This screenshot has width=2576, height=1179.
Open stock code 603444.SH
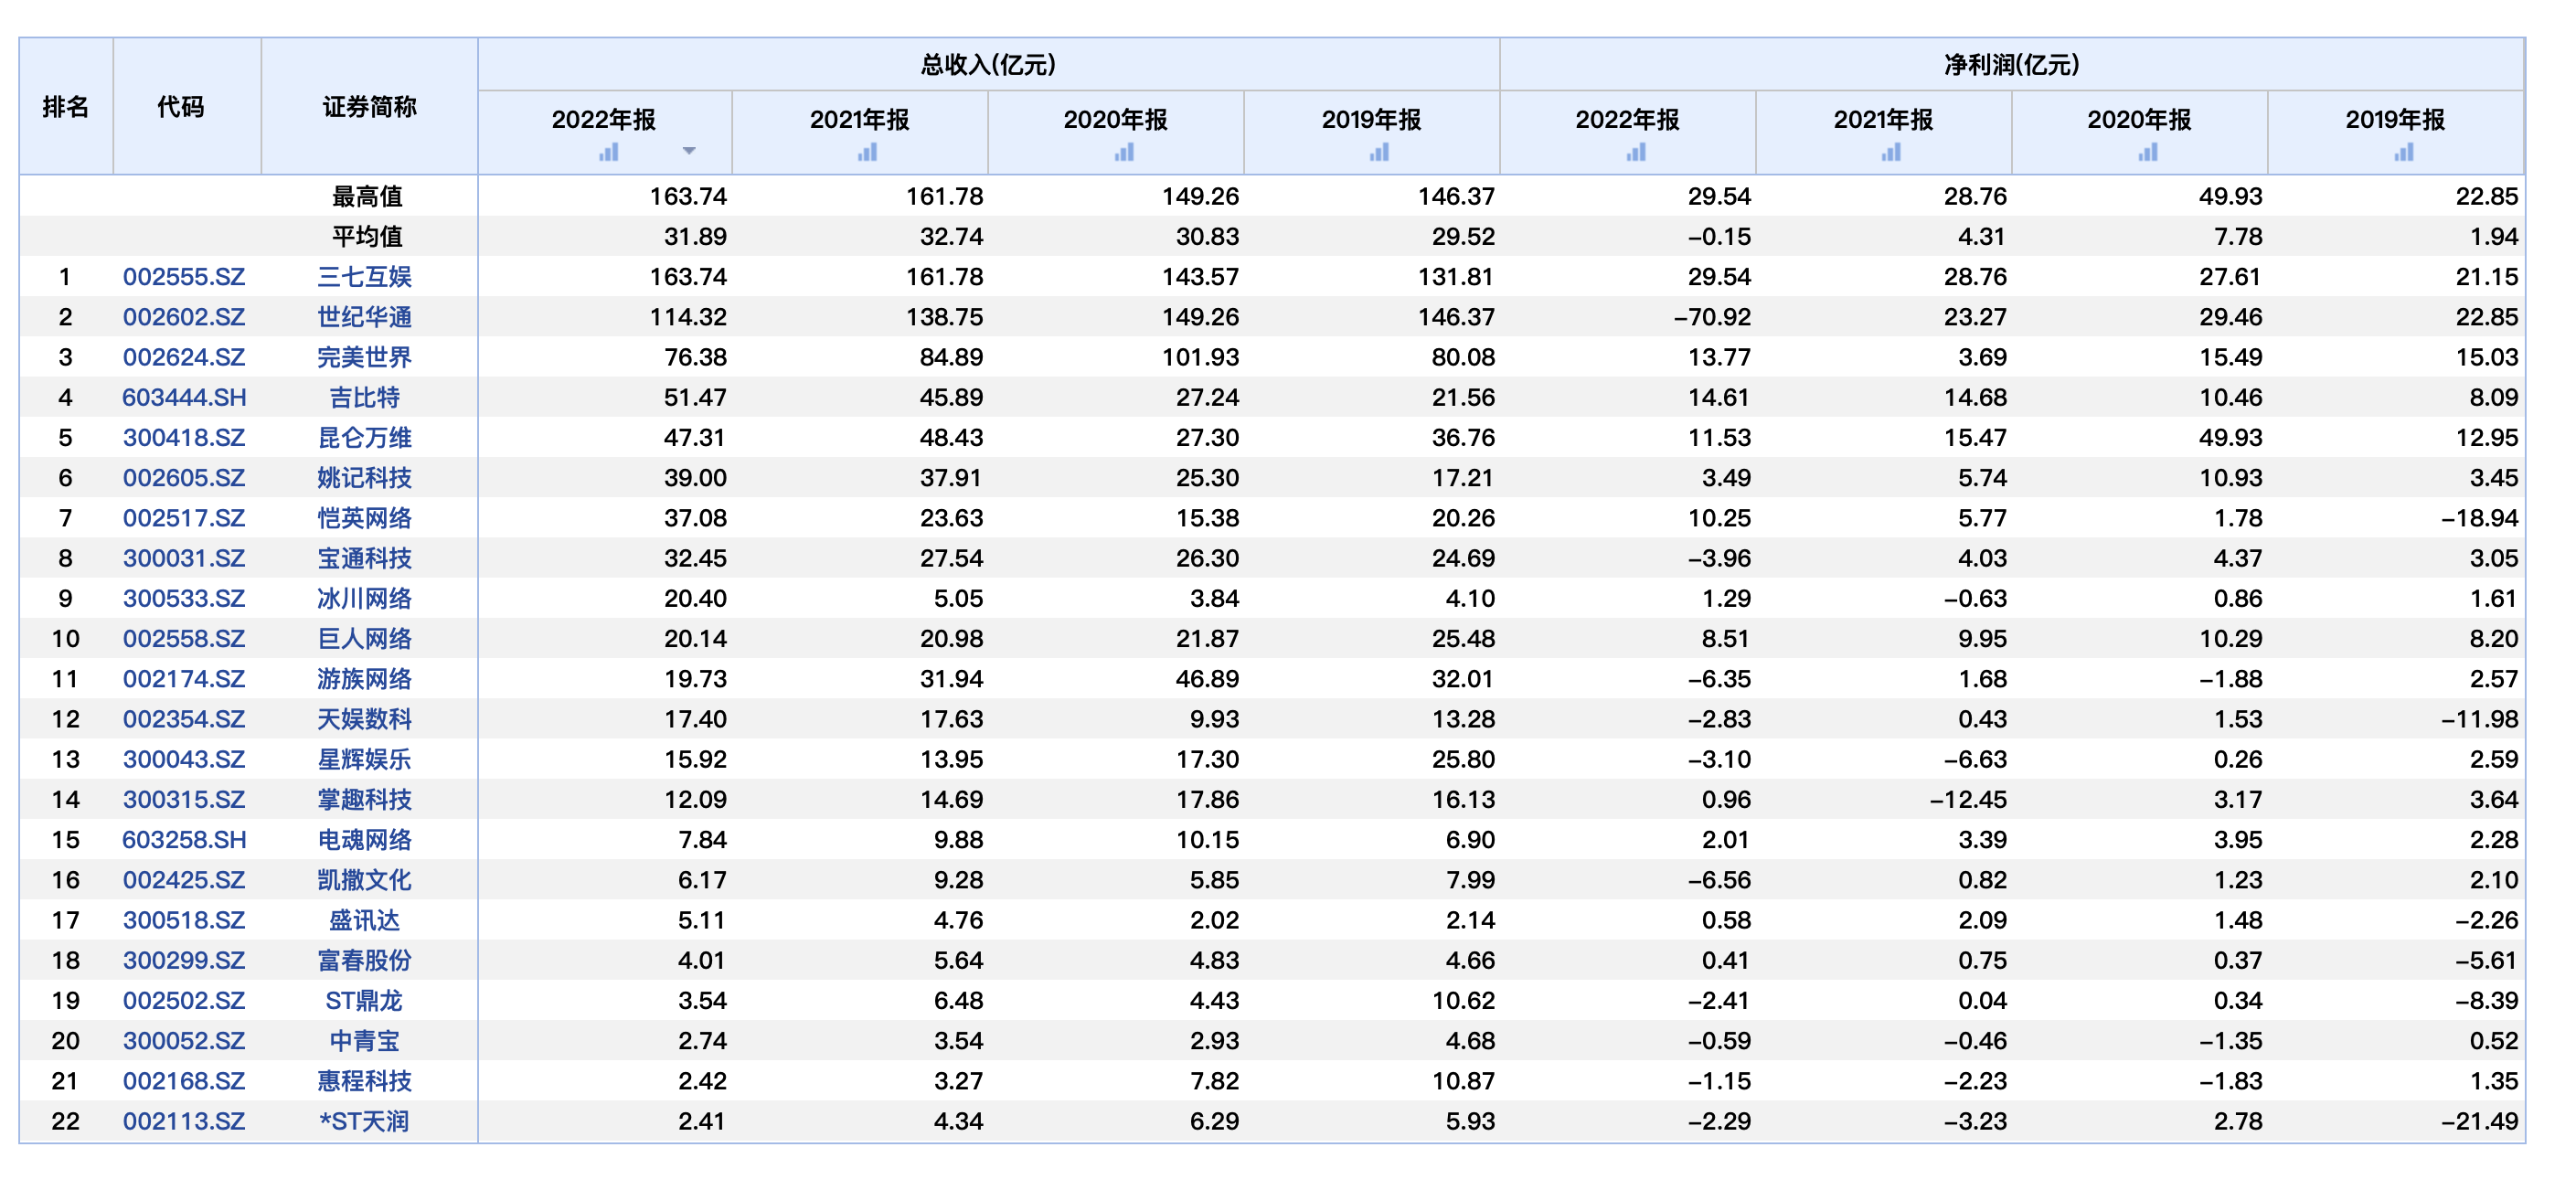coord(184,397)
